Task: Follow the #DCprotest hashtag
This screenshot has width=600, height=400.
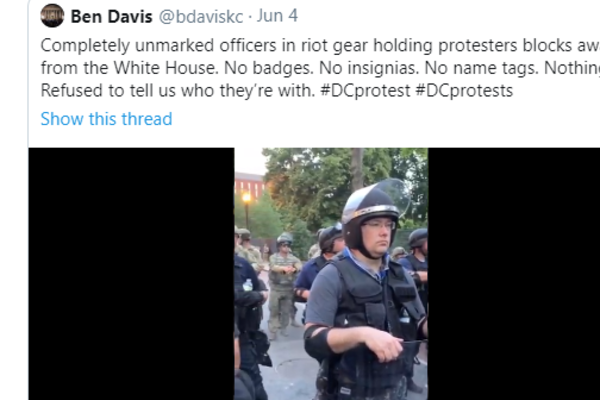Action: [x=365, y=91]
